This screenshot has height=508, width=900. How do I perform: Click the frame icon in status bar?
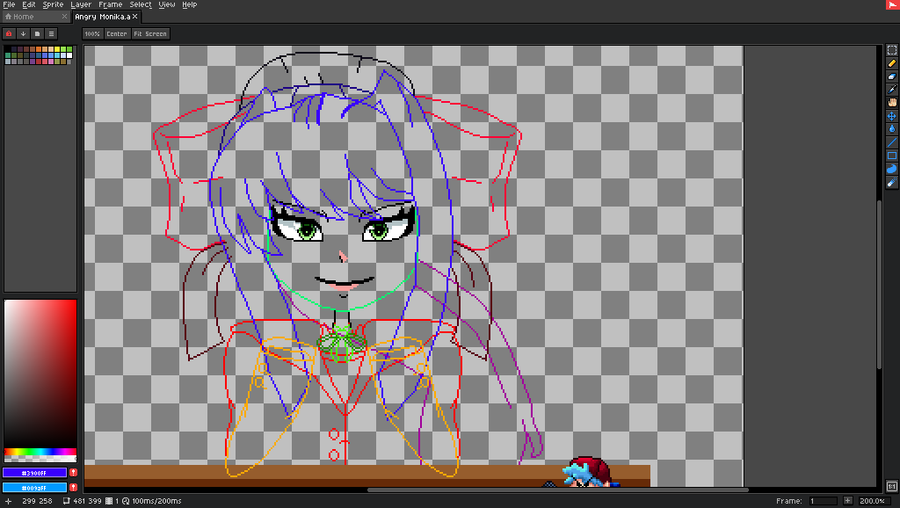[x=108, y=501]
